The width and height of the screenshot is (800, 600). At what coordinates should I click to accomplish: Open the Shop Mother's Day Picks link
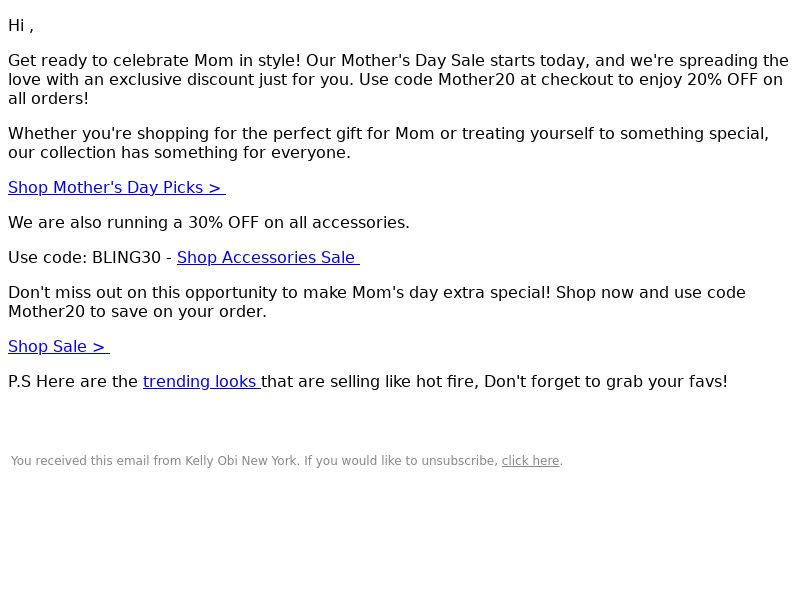tap(117, 188)
